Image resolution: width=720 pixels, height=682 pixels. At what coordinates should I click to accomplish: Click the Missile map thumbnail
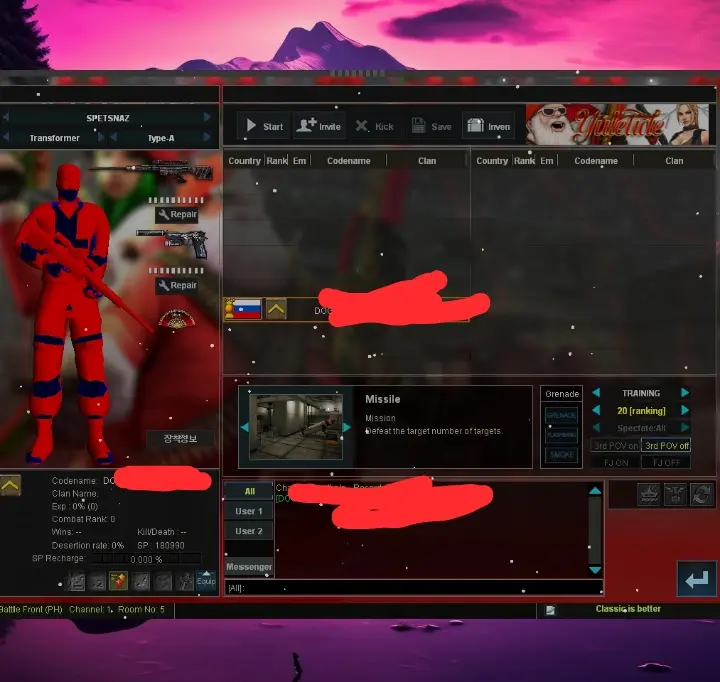tap(296, 427)
